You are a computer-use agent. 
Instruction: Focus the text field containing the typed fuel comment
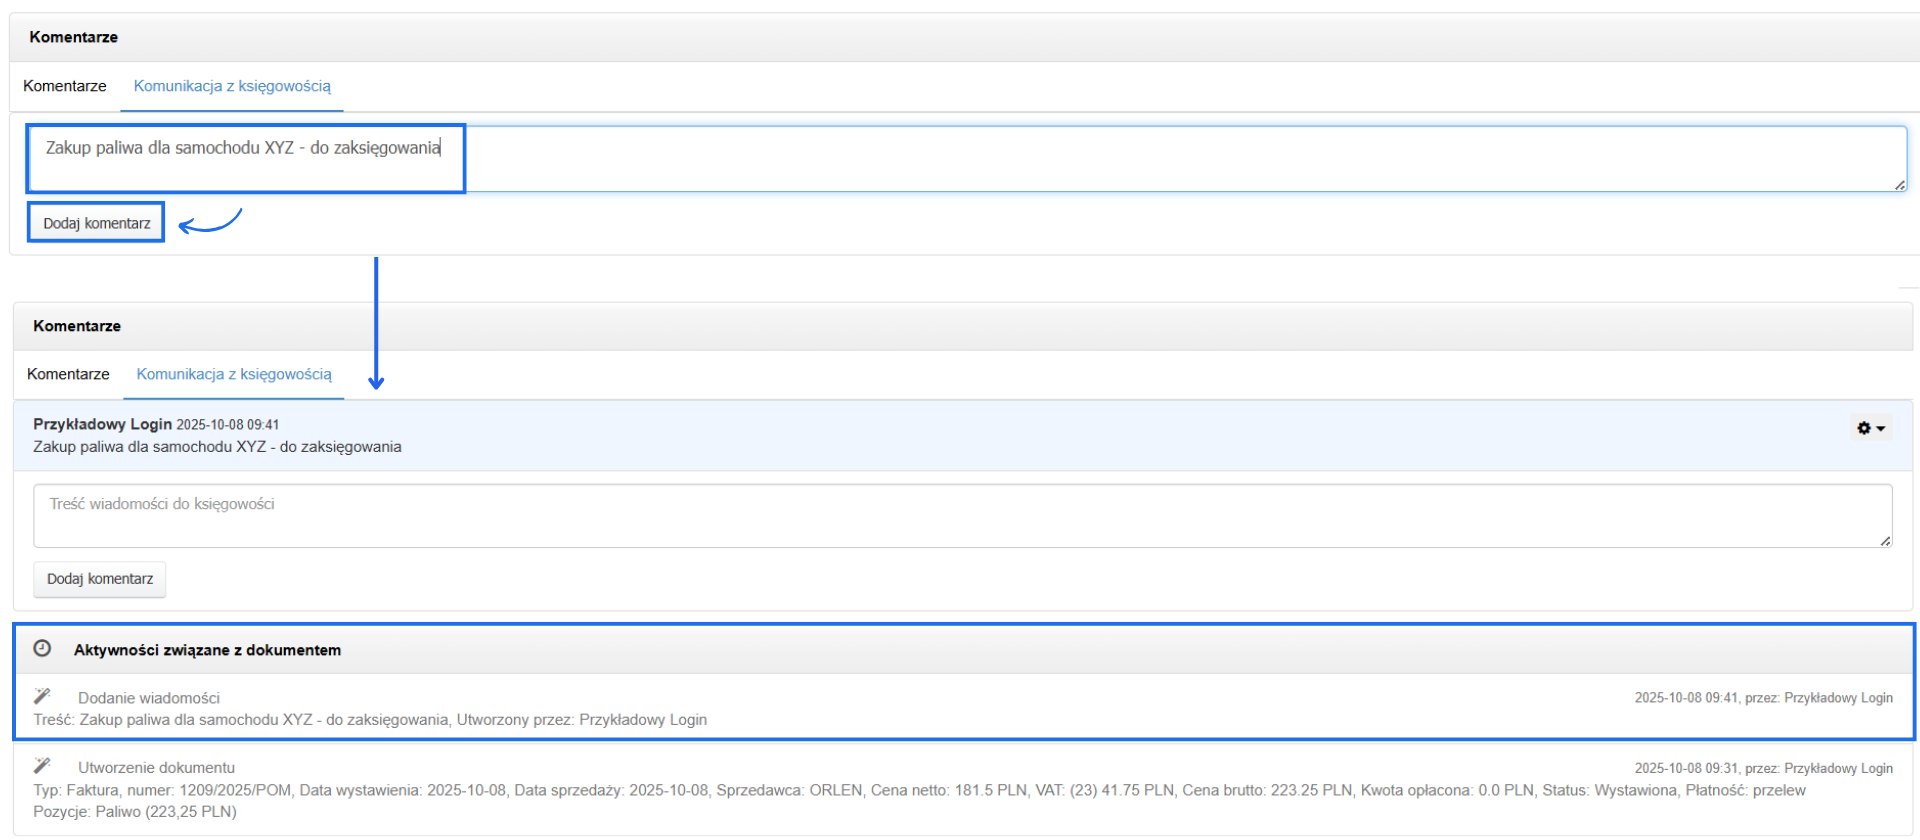click(967, 158)
